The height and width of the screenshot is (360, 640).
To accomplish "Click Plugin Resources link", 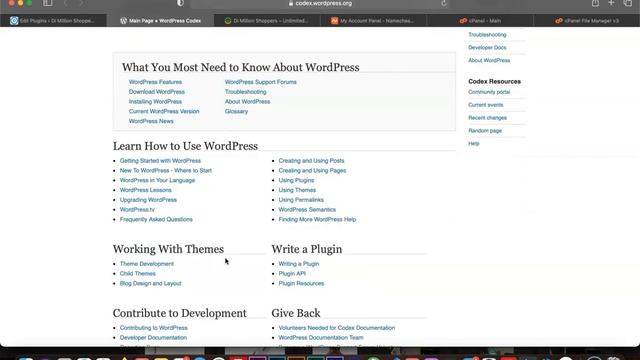I will pyautogui.click(x=301, y=284).
